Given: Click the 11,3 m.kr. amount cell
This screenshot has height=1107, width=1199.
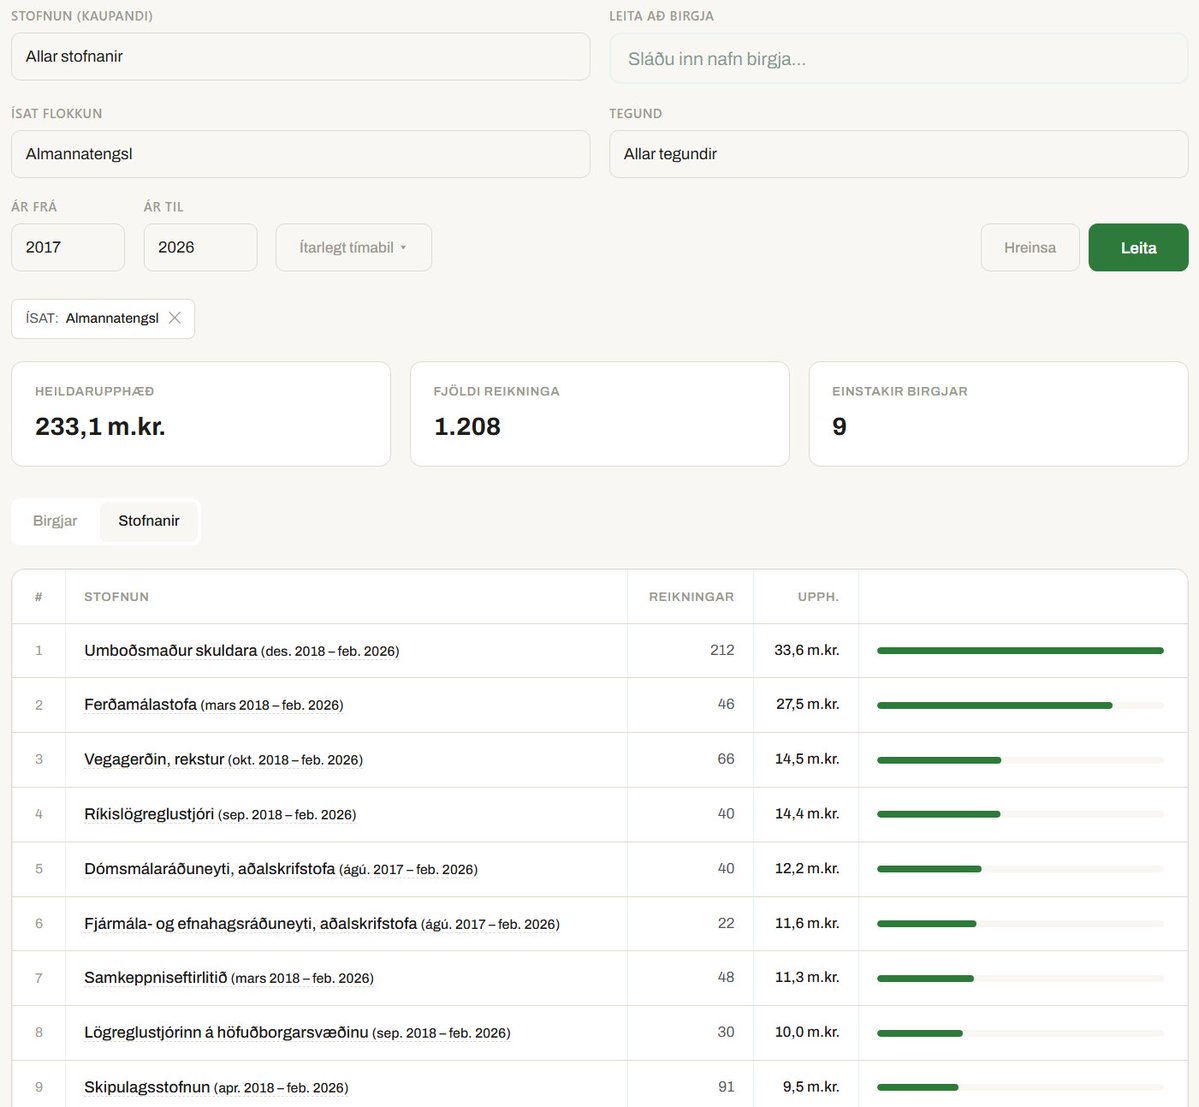Looking at the screenshot, I should point(807,978).
